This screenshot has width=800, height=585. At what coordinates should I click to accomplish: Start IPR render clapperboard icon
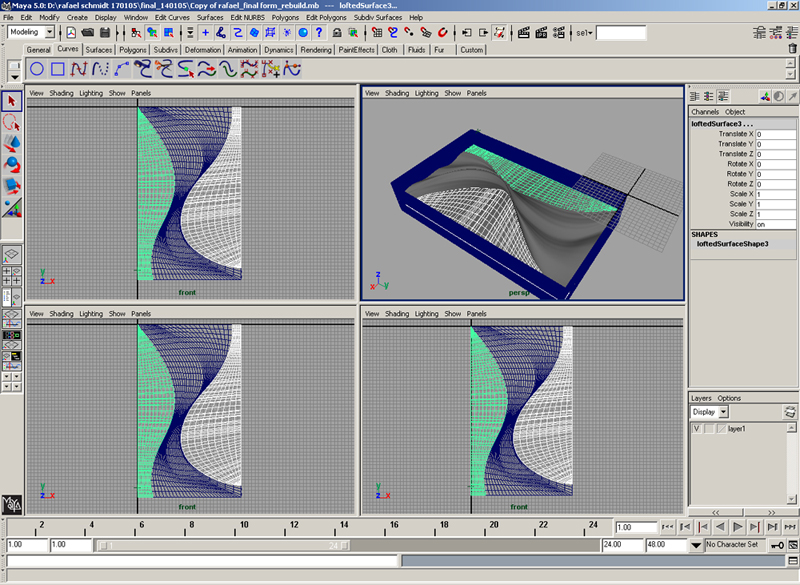point(541,33)
